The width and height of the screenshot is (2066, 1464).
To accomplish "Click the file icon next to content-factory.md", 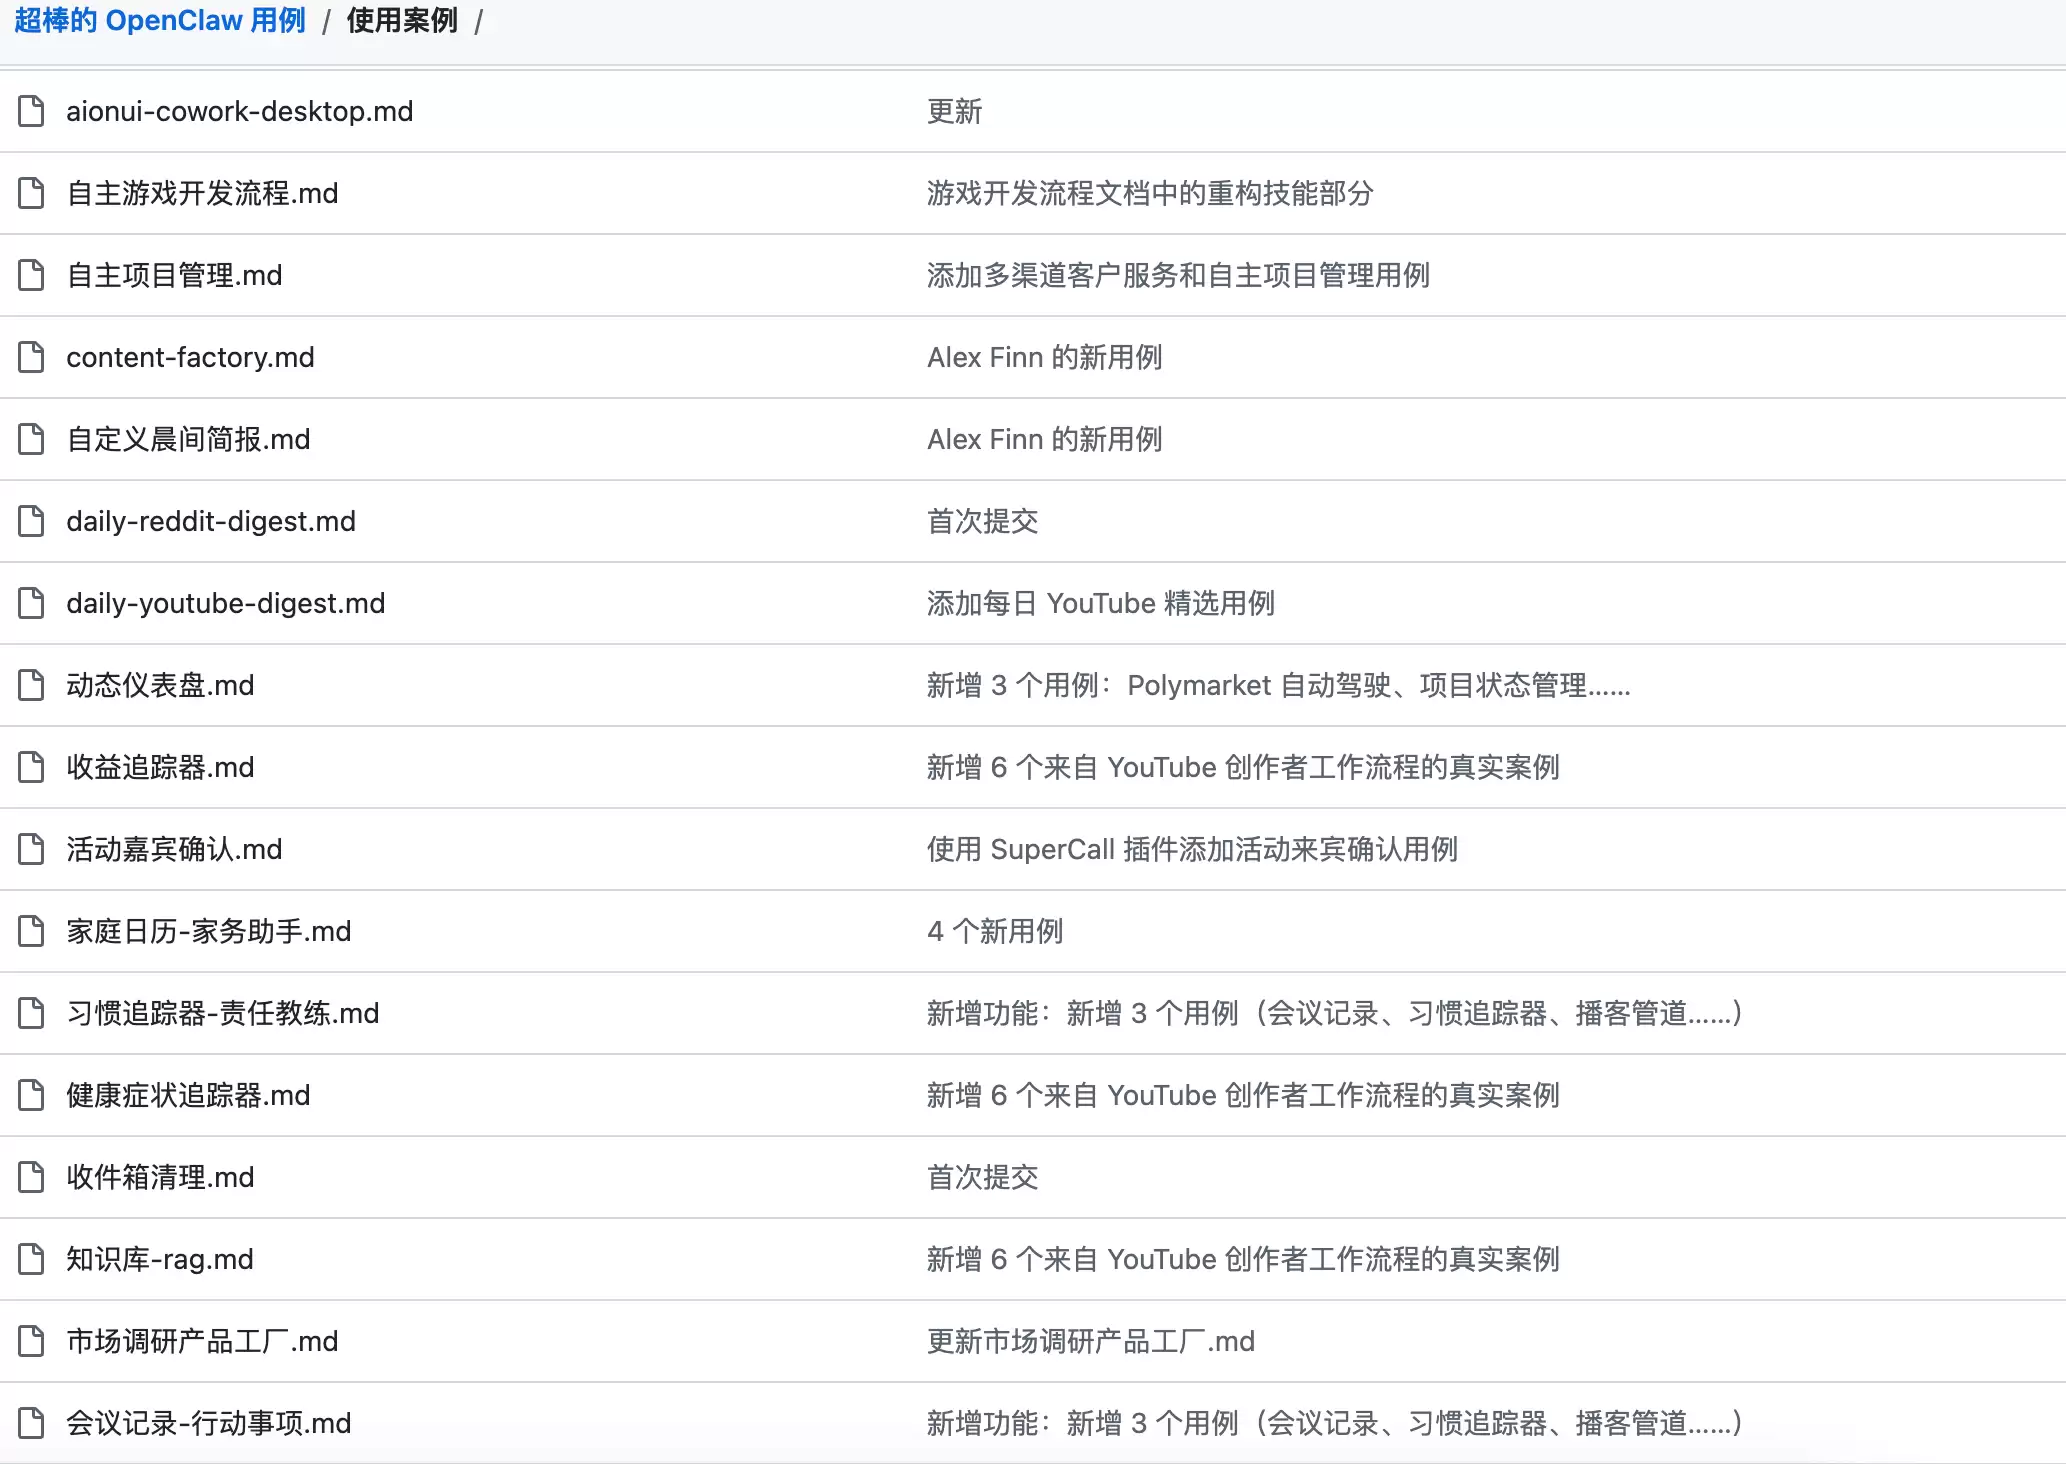I will click(x=31, y=357).
